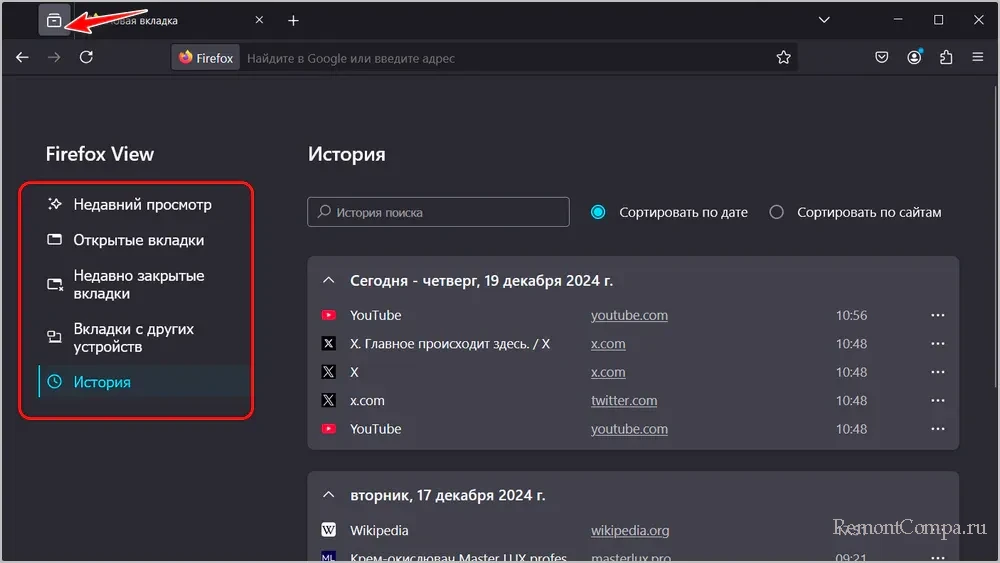Open youtube.com link at 10:48
The height and width of the screenshot is (563, 1000).
coord(629,429)
